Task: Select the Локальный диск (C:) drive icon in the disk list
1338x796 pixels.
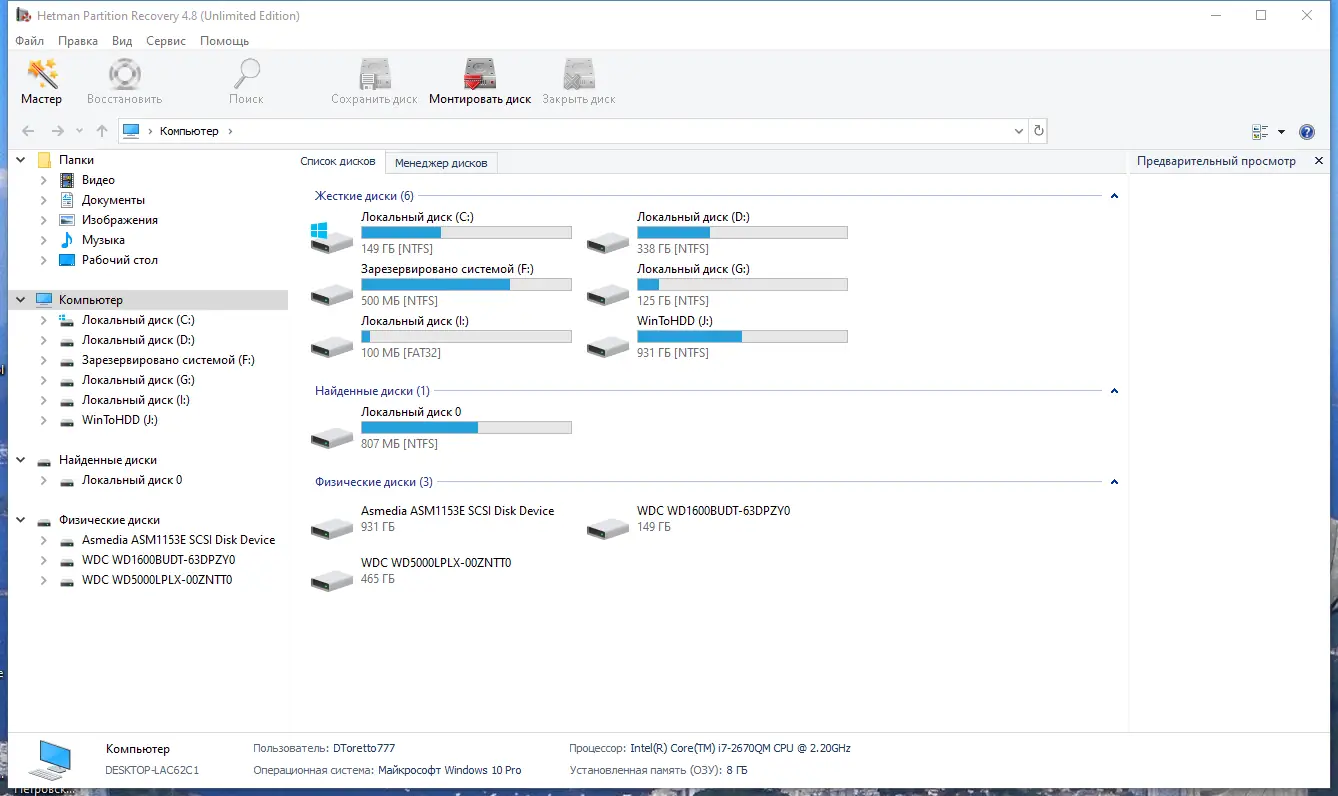Action: pyautogui.click(x=332, y=237)
